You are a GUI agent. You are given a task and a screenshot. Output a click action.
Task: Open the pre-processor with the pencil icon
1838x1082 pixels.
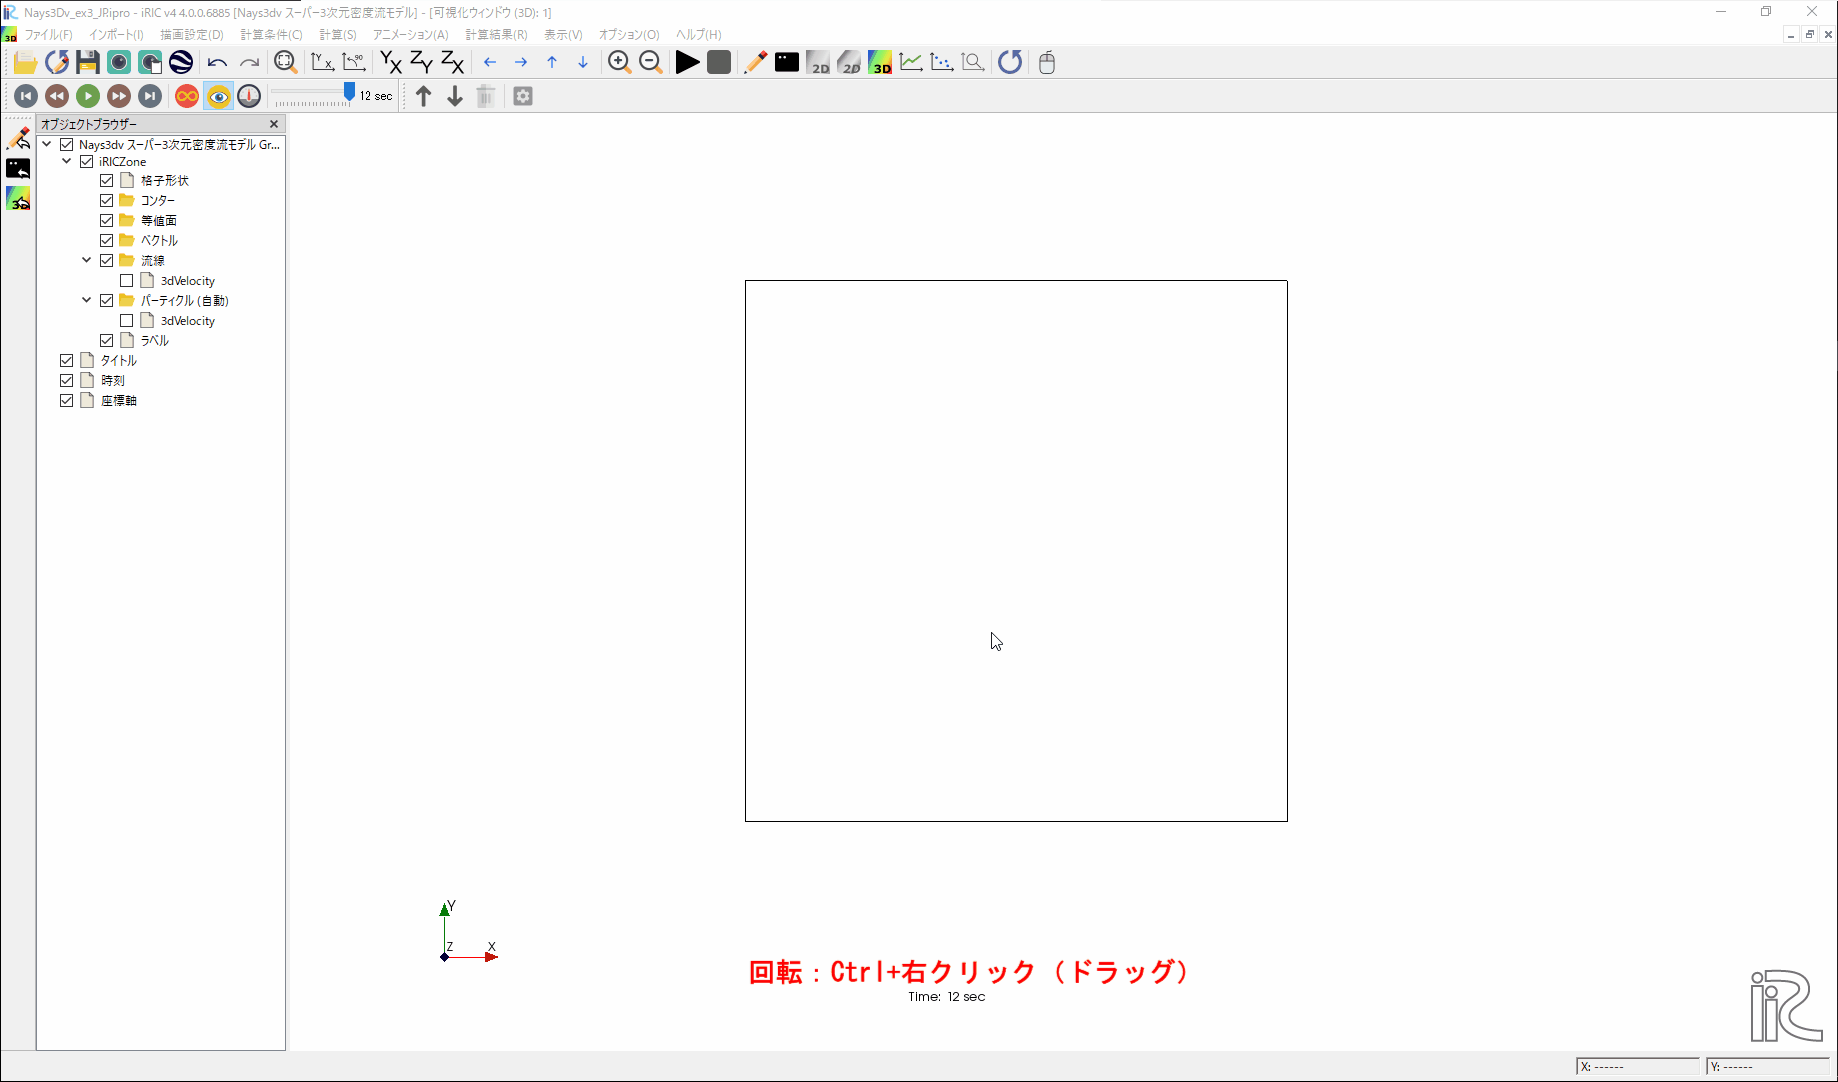pos(756,62)
